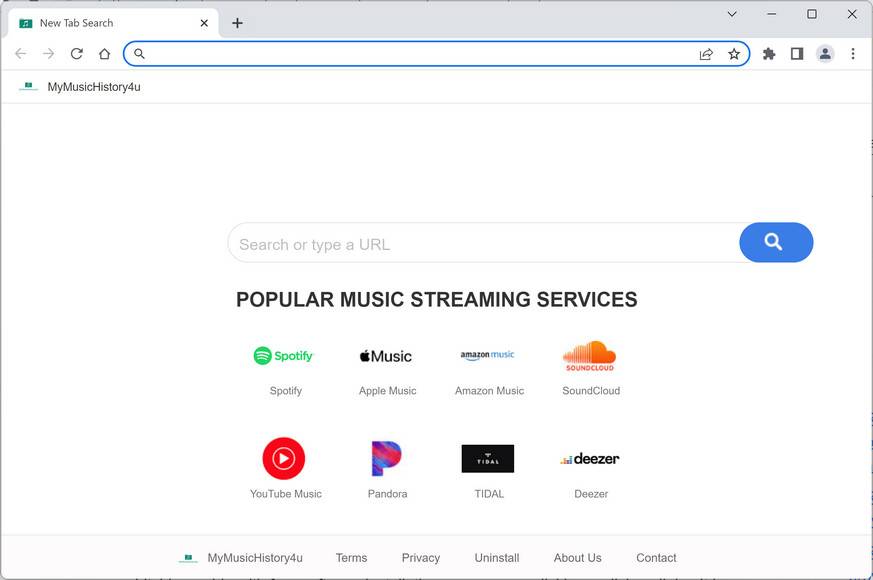Select the New Tab Search tab

[x=113, y=23]
